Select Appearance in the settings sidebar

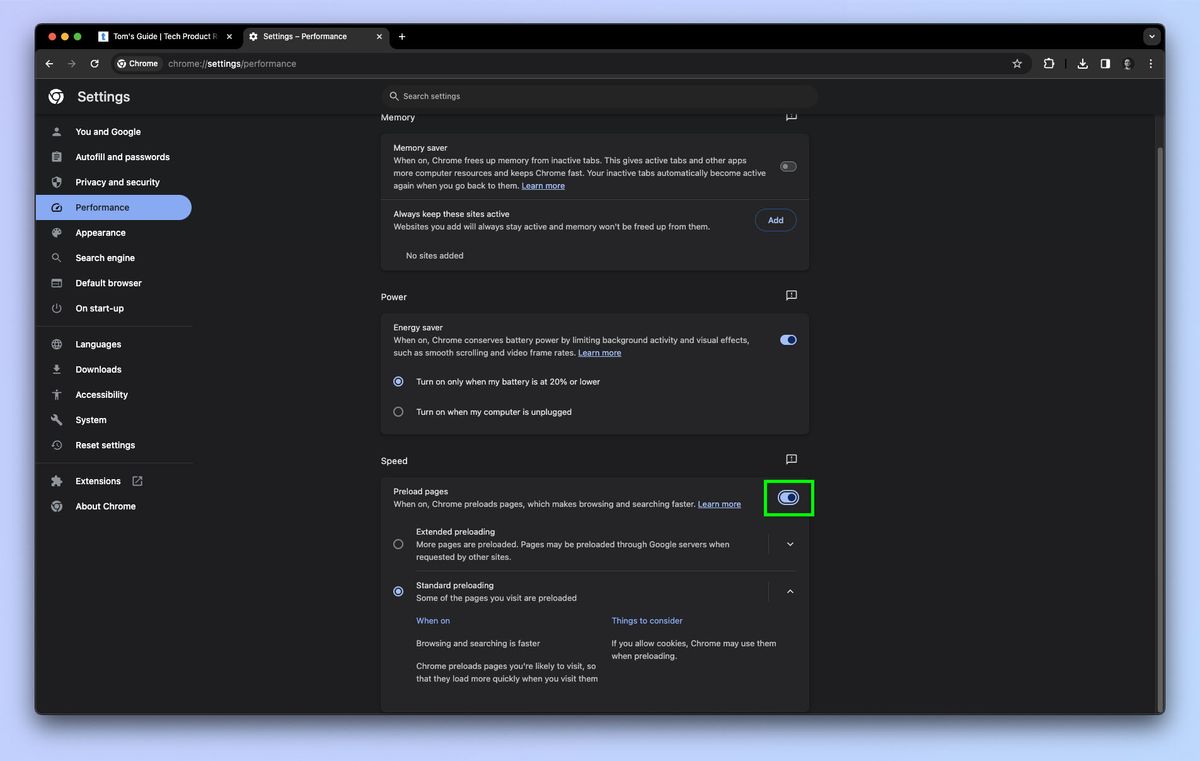click(x=100, y=232)
